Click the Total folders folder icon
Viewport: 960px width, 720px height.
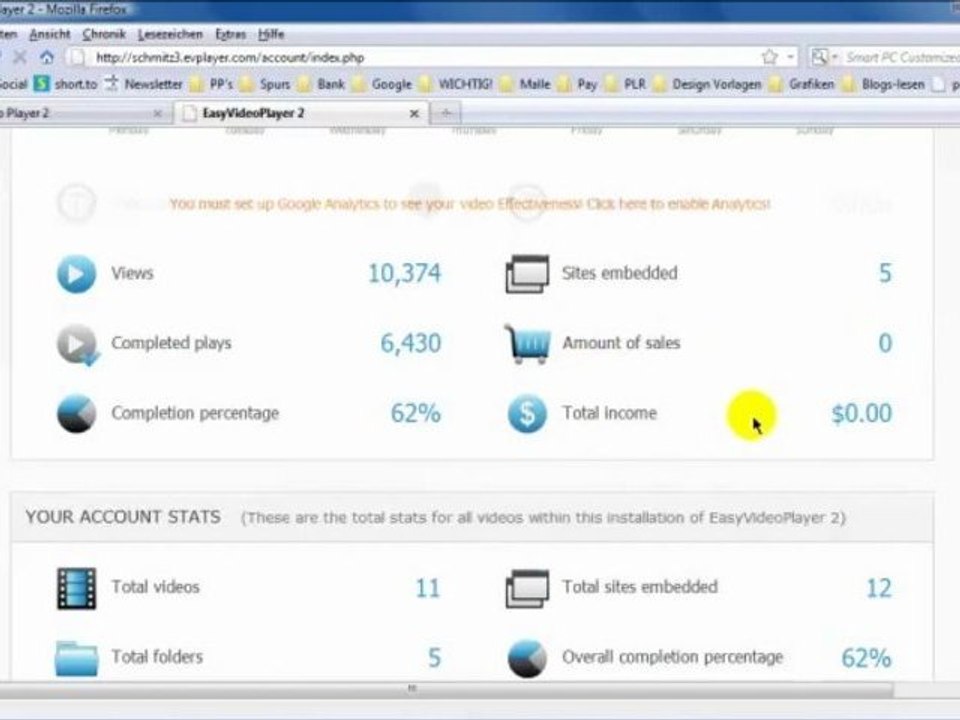[x=77, y=658]
